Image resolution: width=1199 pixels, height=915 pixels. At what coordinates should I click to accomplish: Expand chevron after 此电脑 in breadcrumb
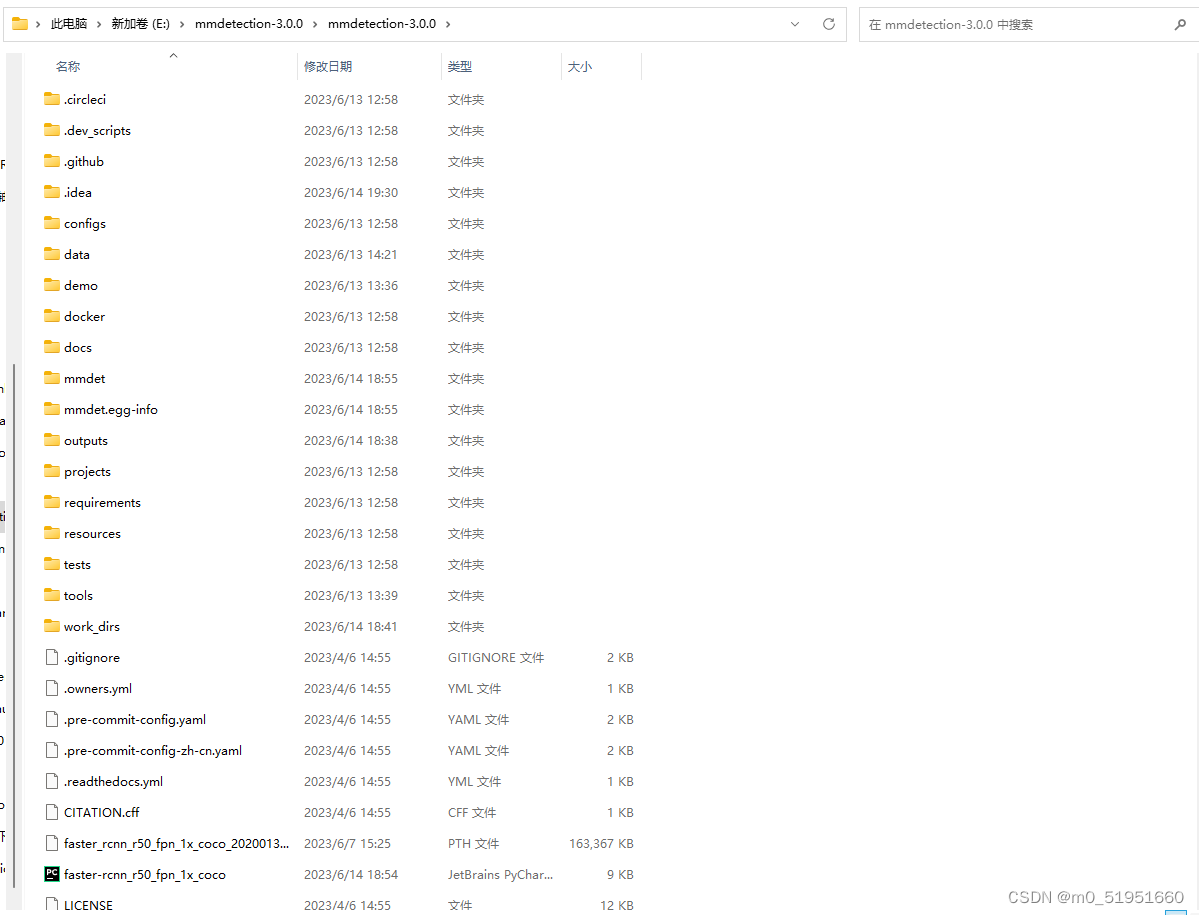click(99, 24)
